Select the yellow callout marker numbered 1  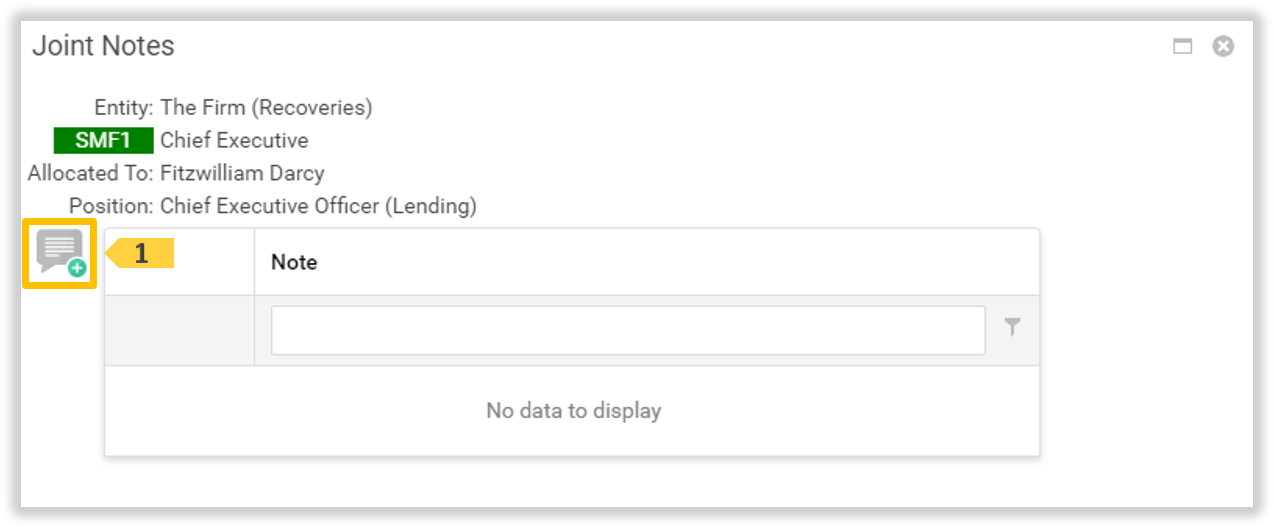coord(142,254)
